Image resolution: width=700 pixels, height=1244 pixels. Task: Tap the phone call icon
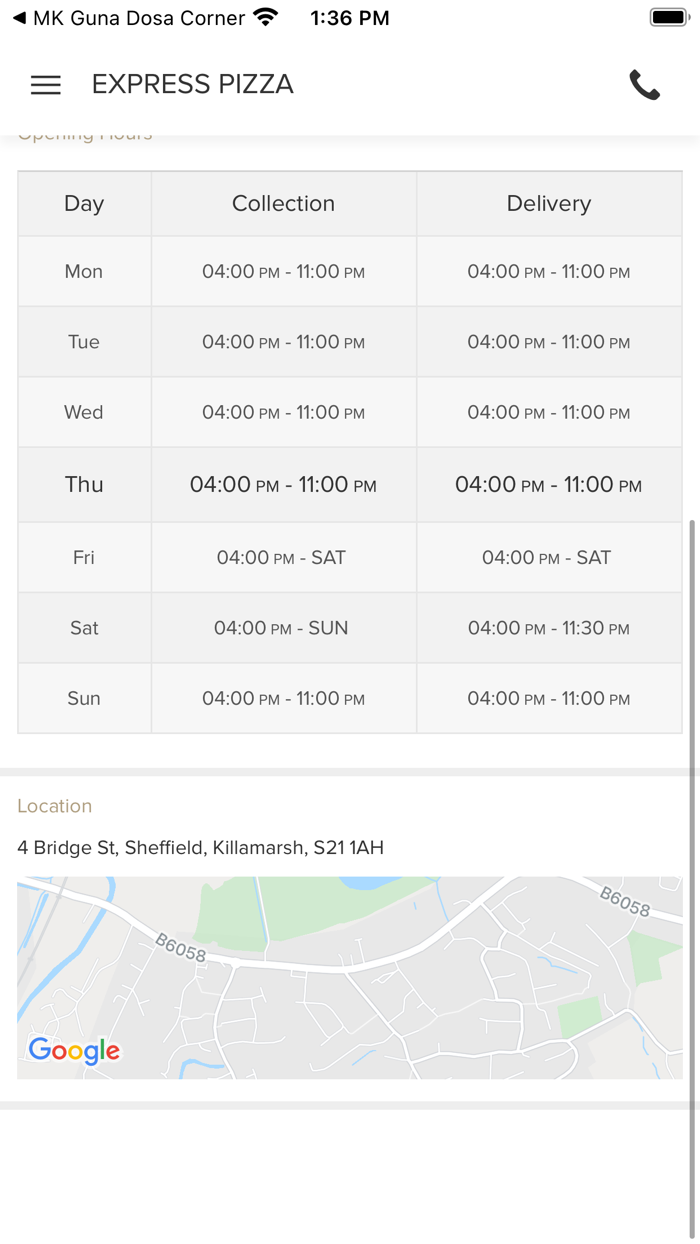pyautogui.click(x=645, y=85)
